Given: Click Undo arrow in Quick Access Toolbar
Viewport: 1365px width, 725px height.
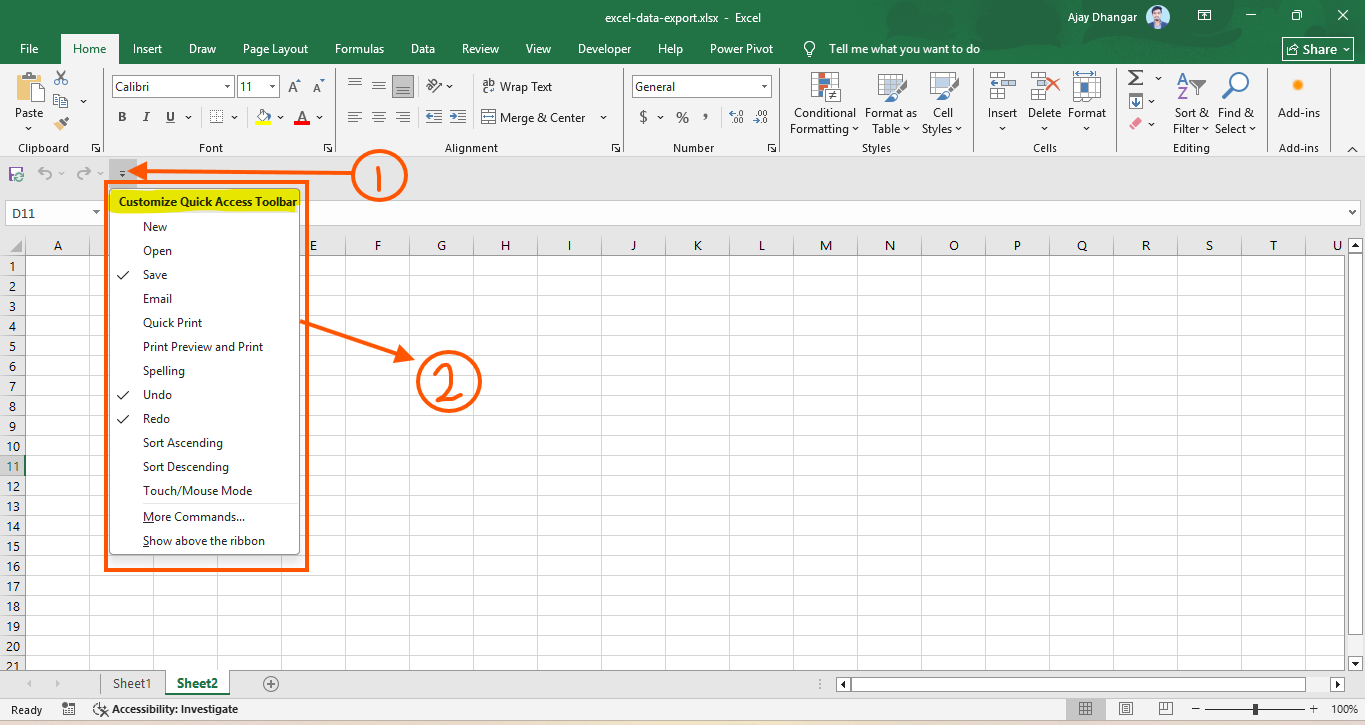Looking at the screenshot, I should 45,174.
